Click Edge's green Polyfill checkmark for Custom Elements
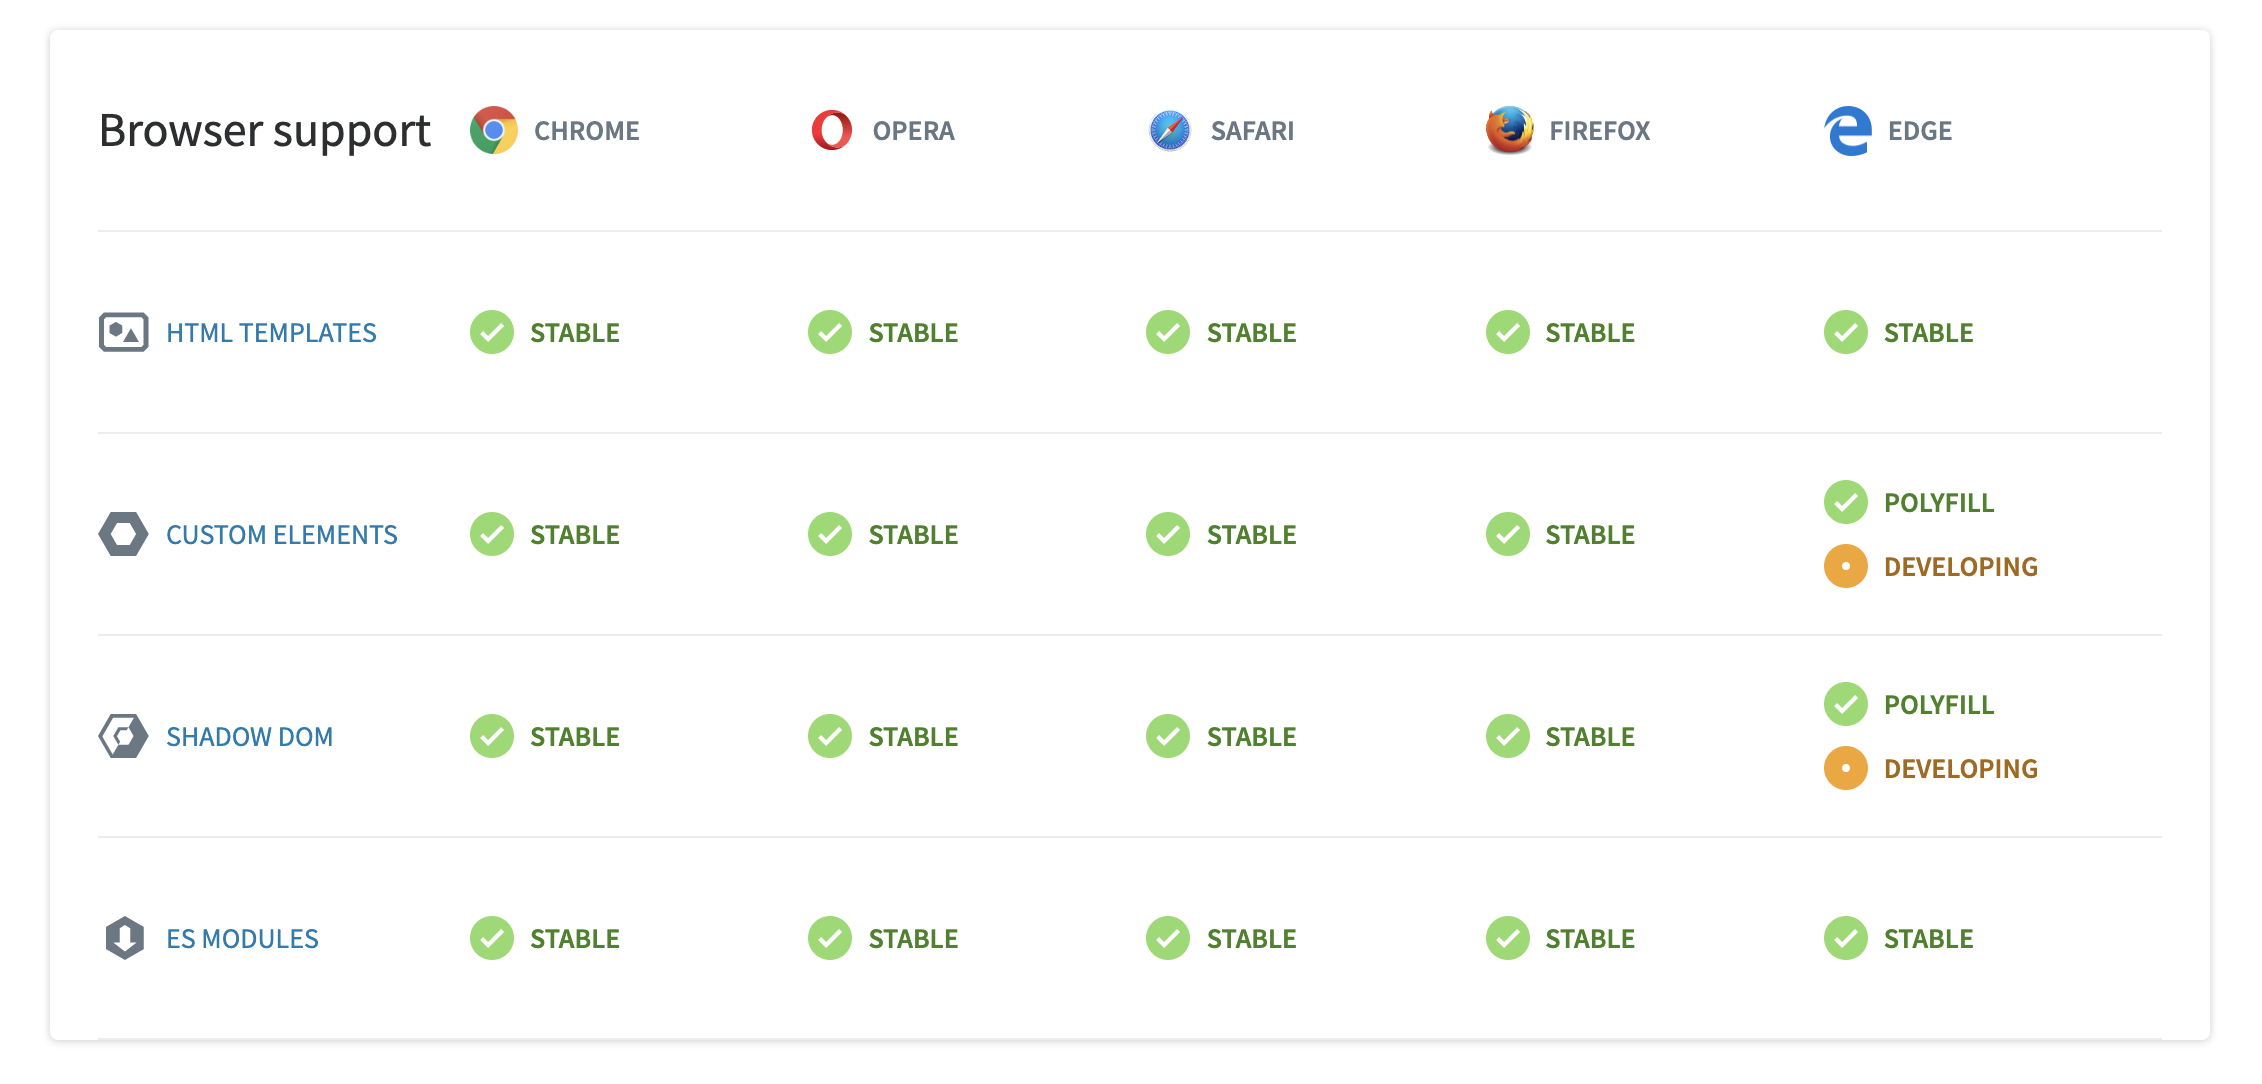The height and width of the screenshot is (1084, 2262). tap(1846, 502)
